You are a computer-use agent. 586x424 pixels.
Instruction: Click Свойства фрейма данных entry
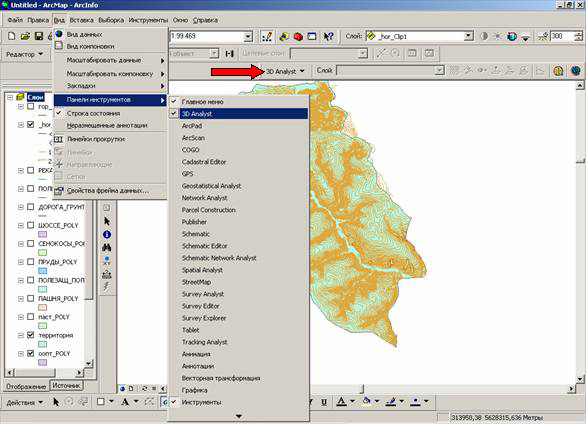coord(110,191)
